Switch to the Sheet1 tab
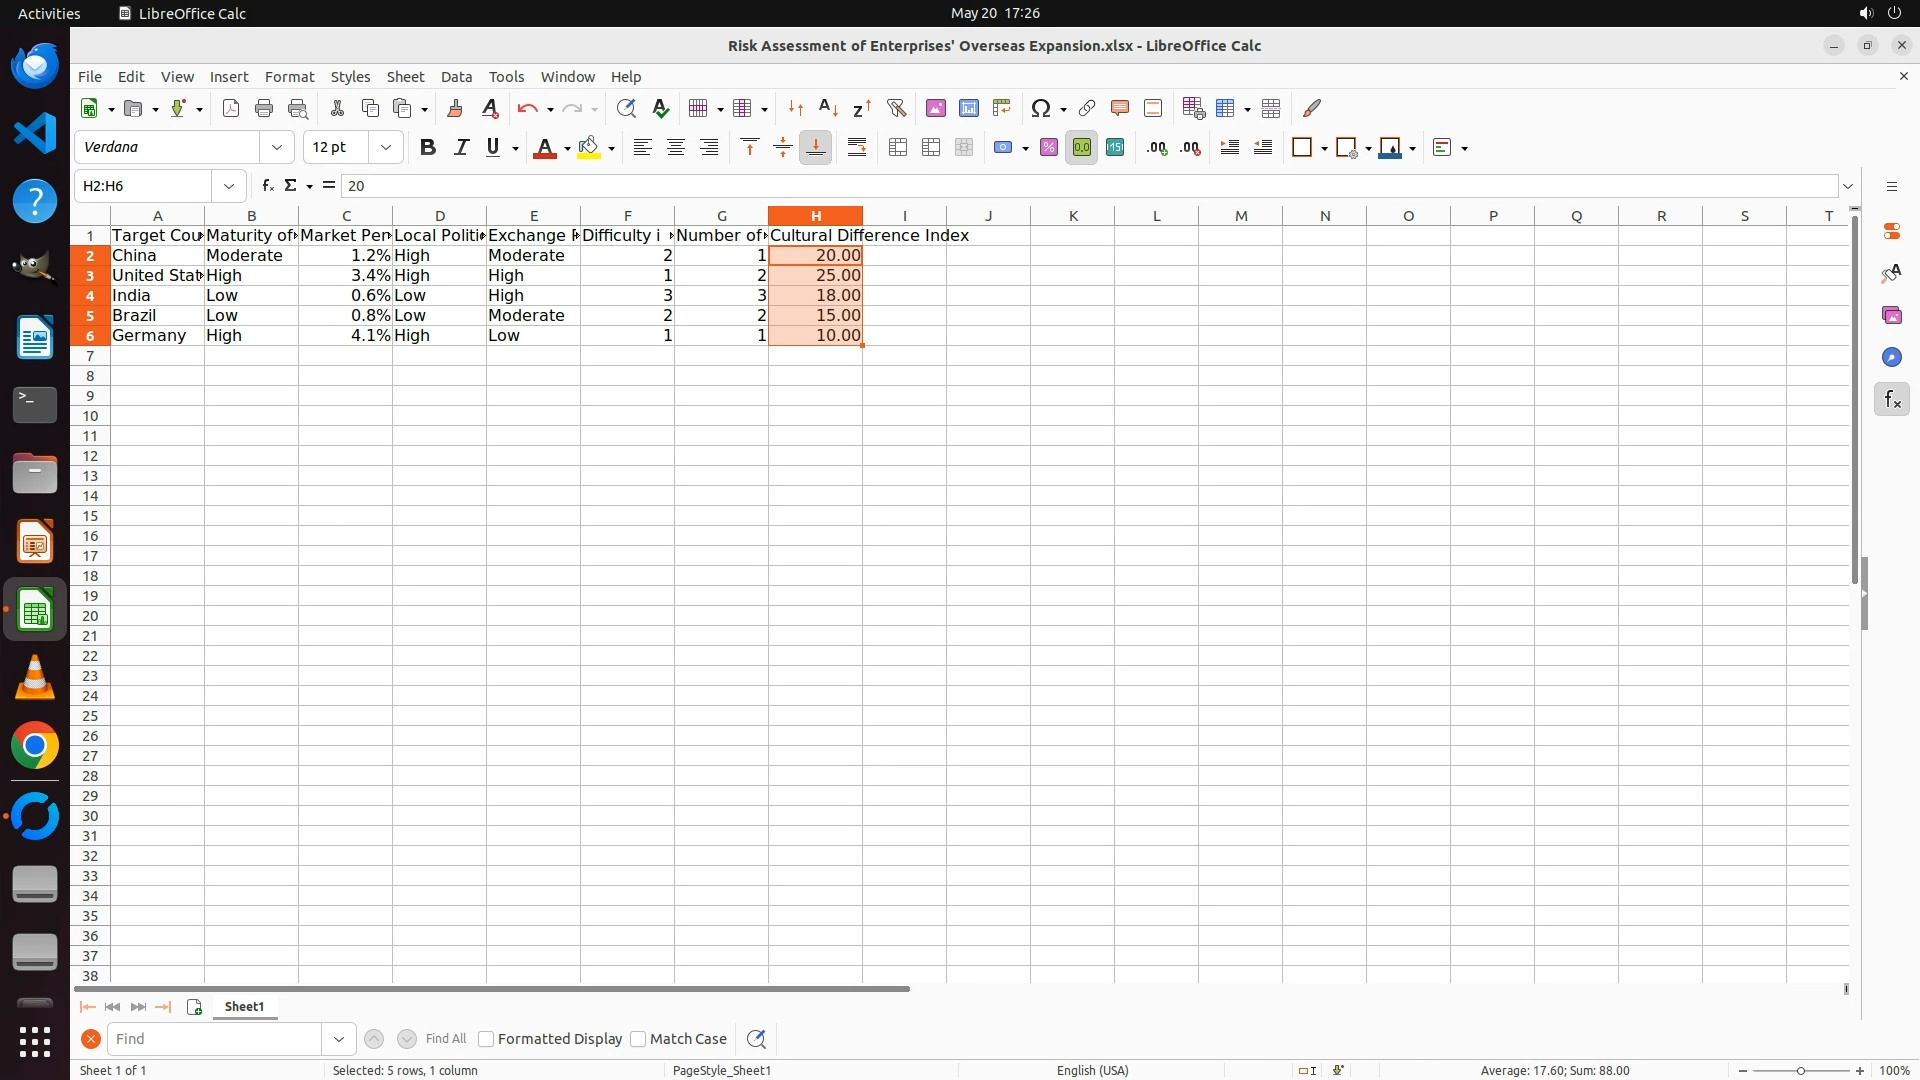The height and width of the screenshot is (1080, 1920). coord(244,1007)
